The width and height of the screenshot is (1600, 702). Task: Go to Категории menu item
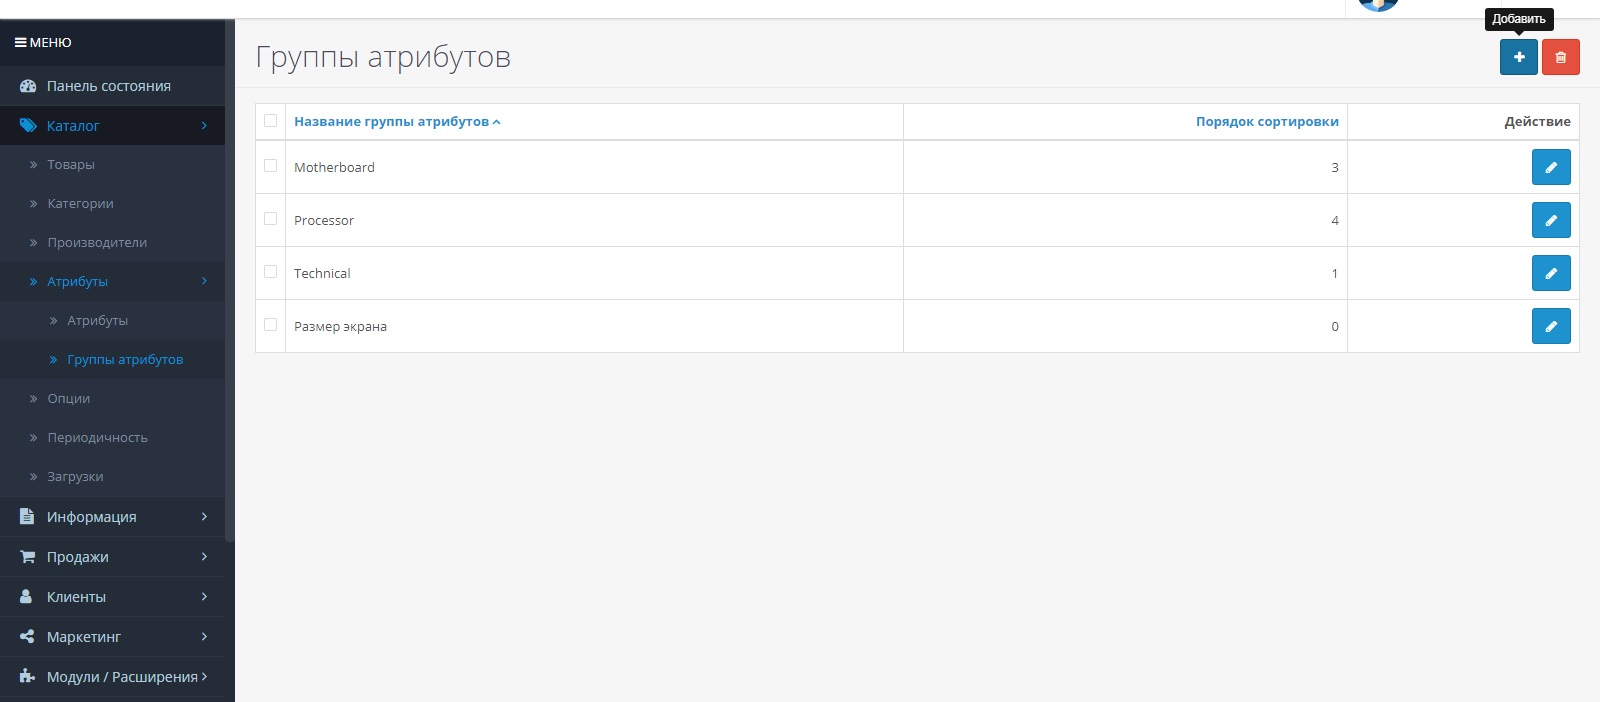tap(80, 204)
